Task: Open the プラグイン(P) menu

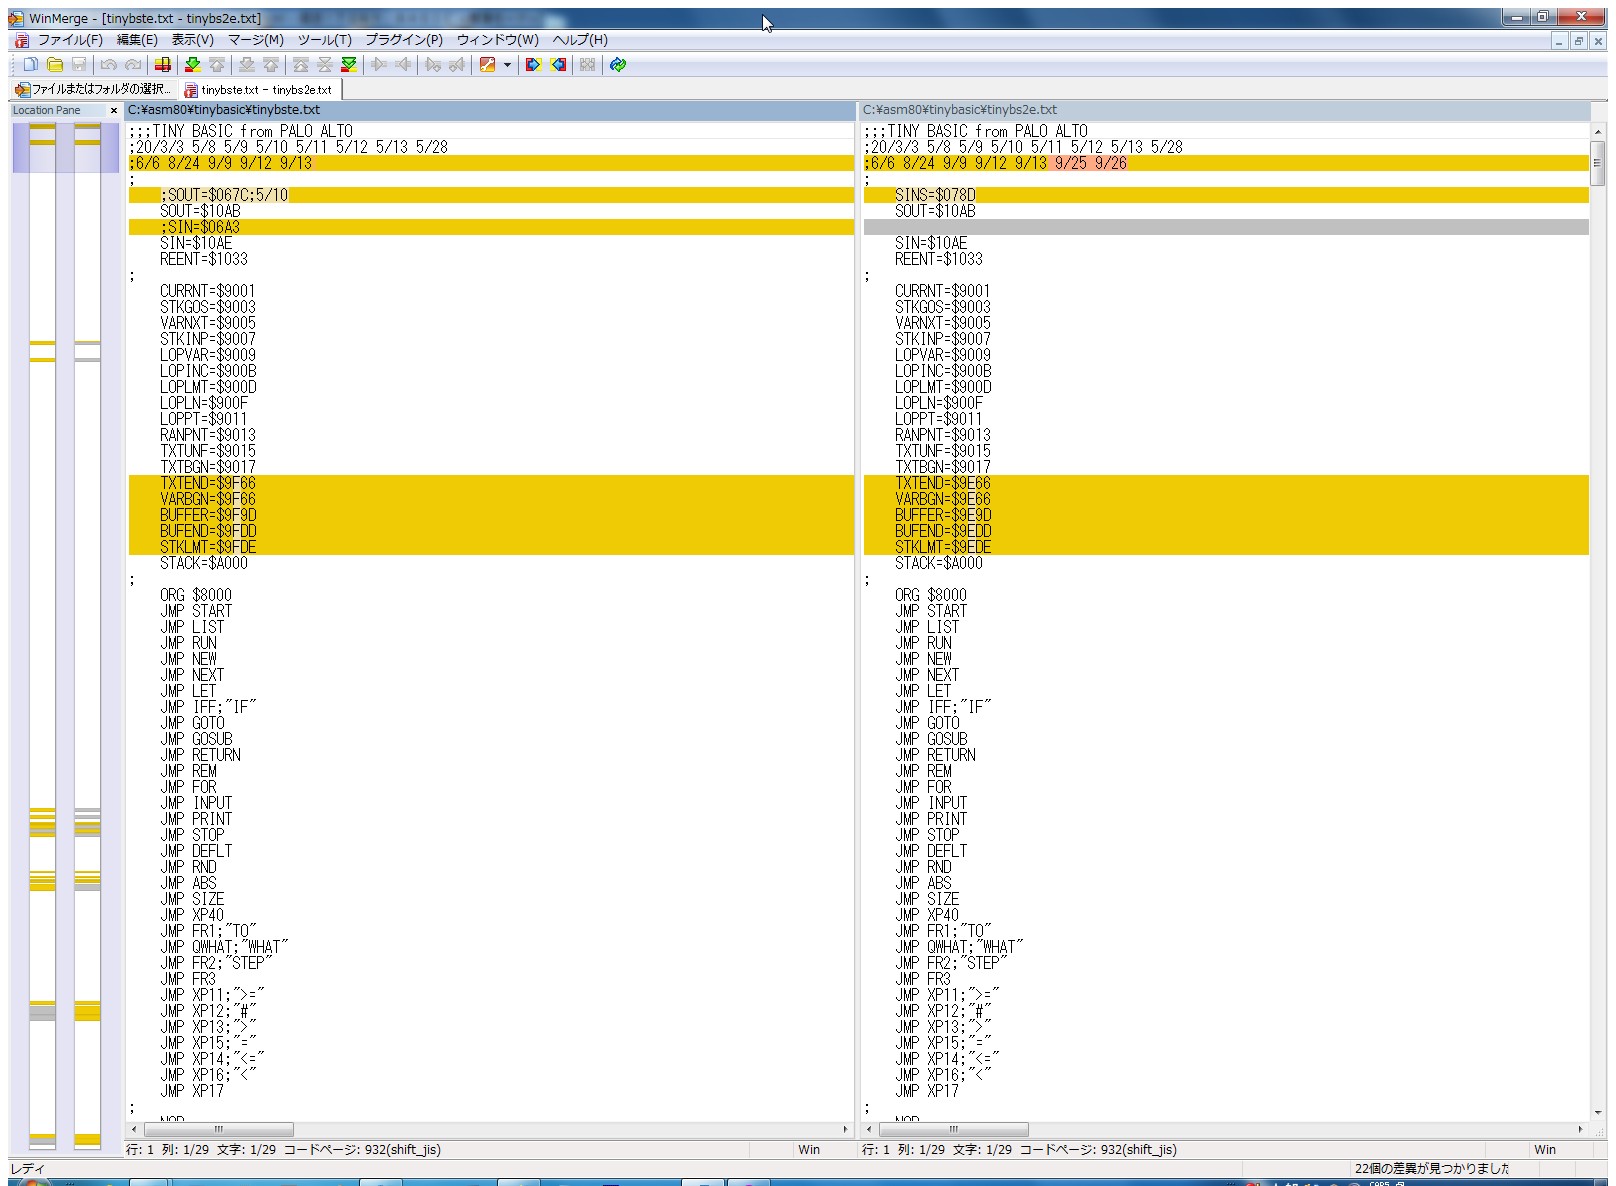Action: (x=403, y=40)
